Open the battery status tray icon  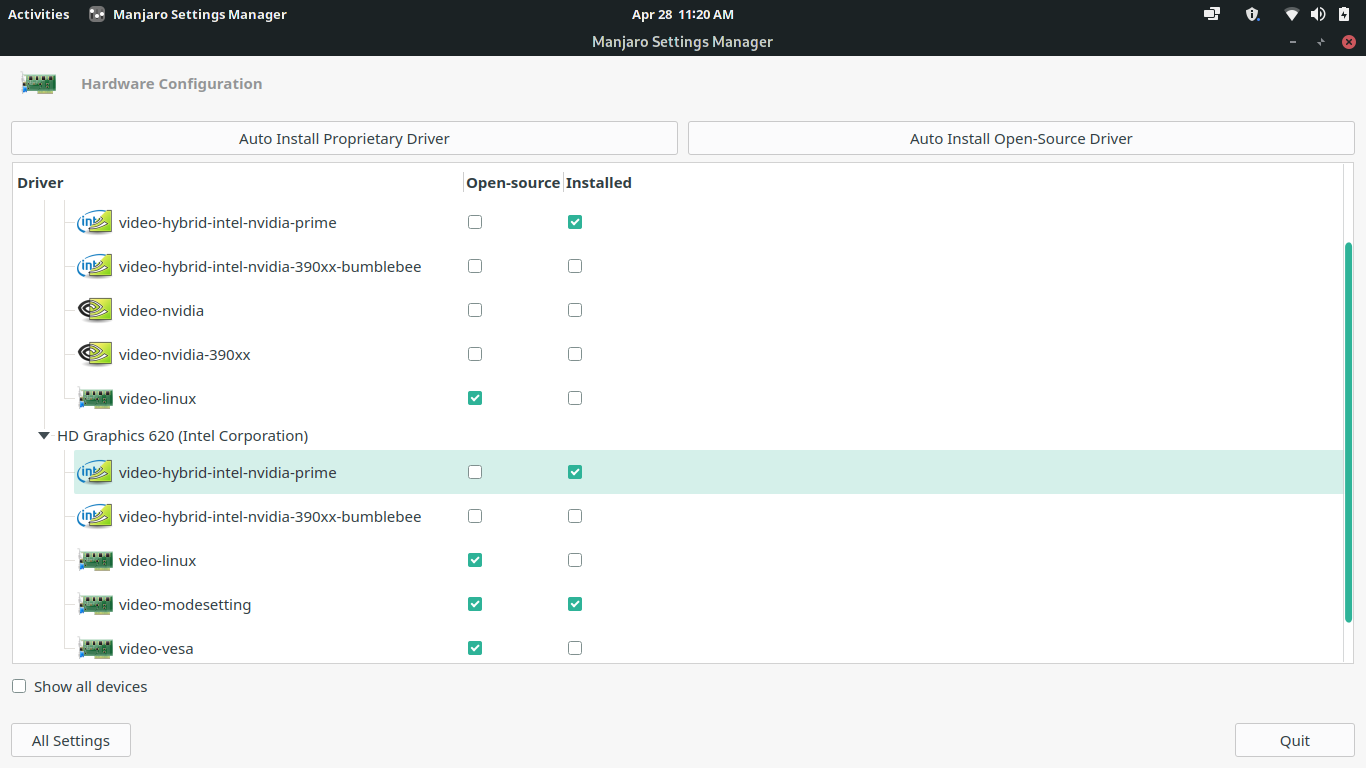pyautogui.click(x=1343, y=14)
